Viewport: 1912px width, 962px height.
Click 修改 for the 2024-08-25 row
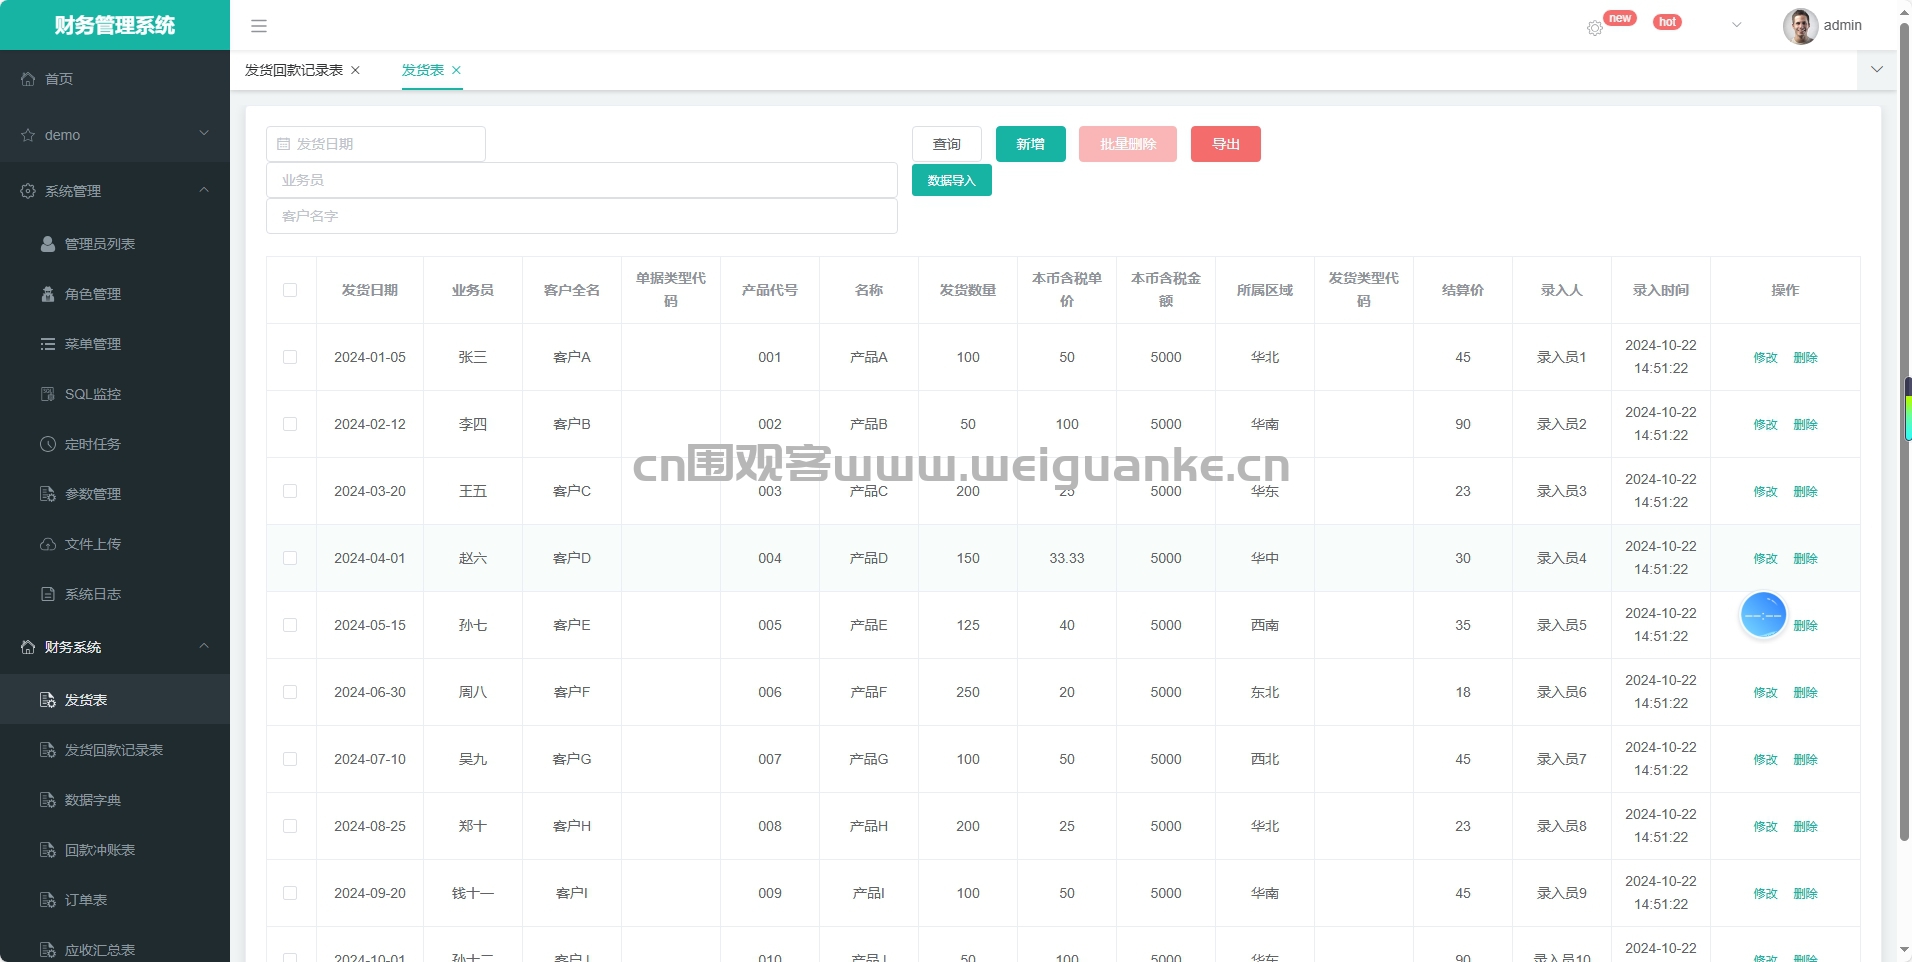[1766, 827]
